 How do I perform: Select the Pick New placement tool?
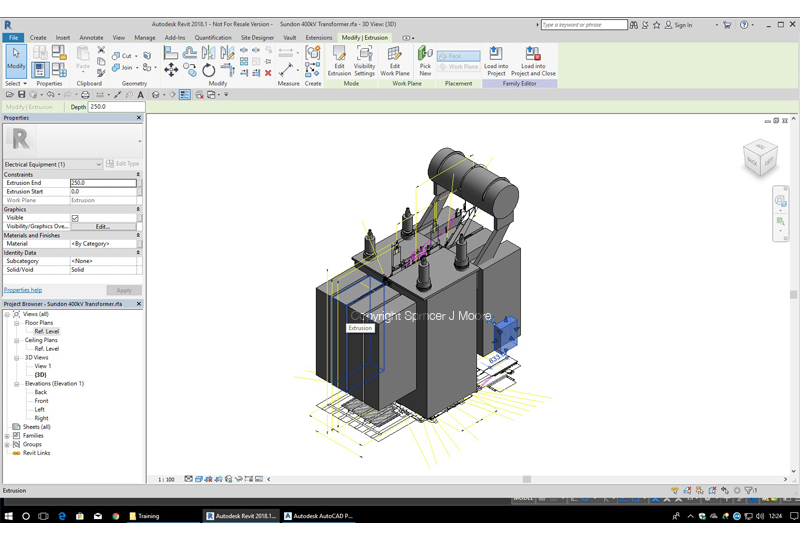coord(425,60)
